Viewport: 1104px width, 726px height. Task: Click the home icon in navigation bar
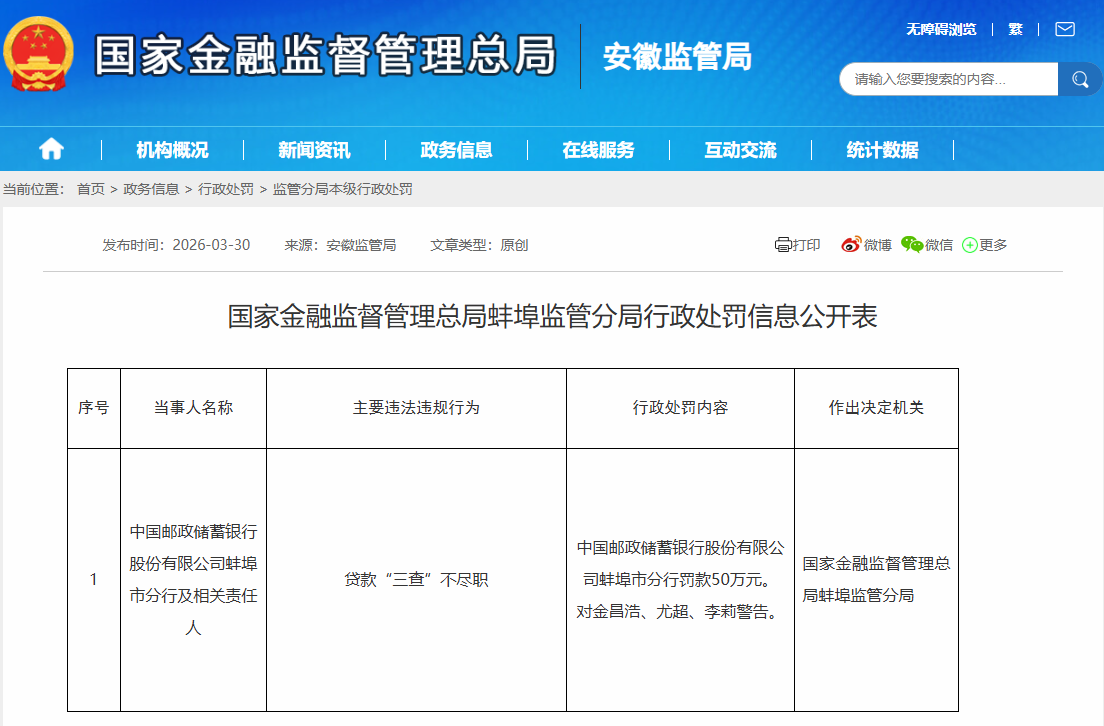pyautogui.click(x=51, y=150)
